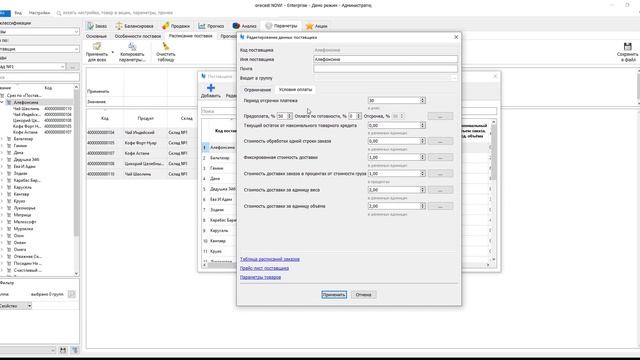Click the star icon on Акции tab
This screenshot has height=360, width=640.
point(309,26)
